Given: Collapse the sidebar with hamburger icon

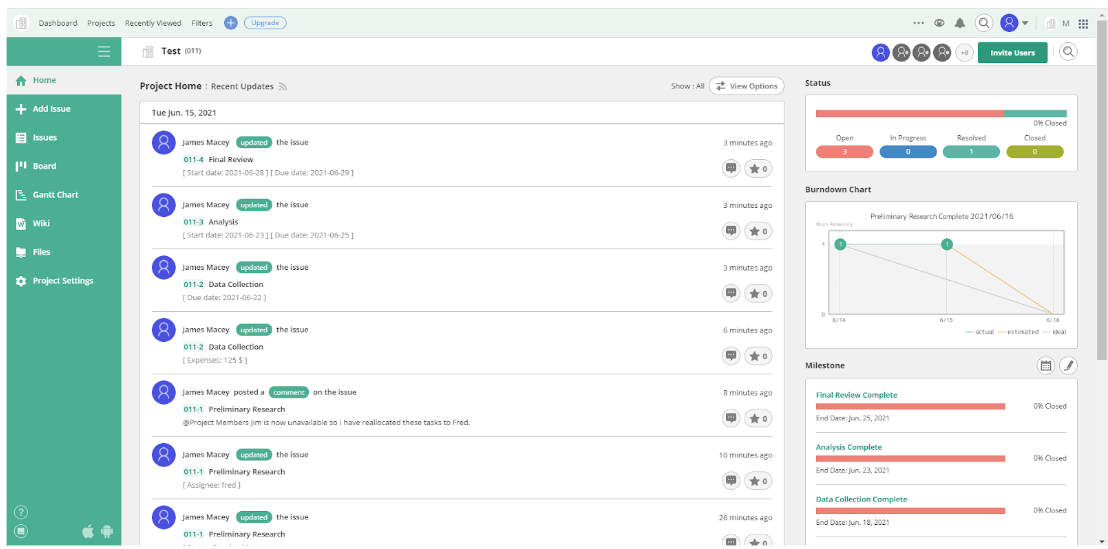Looking at the screenshot, I should point(104,51).
